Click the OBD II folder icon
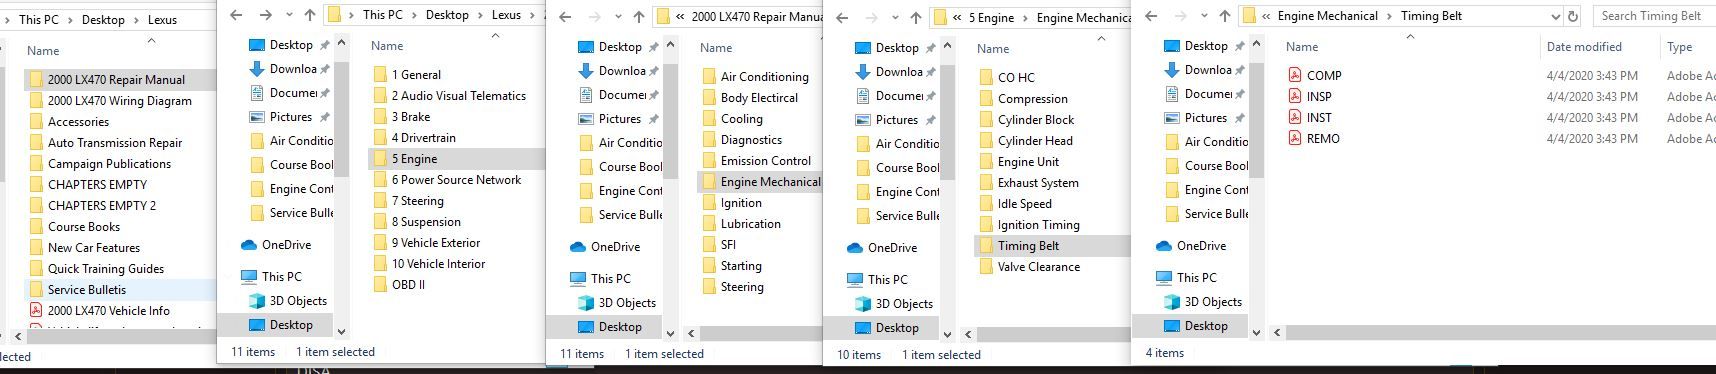 (x=380, y=284)
